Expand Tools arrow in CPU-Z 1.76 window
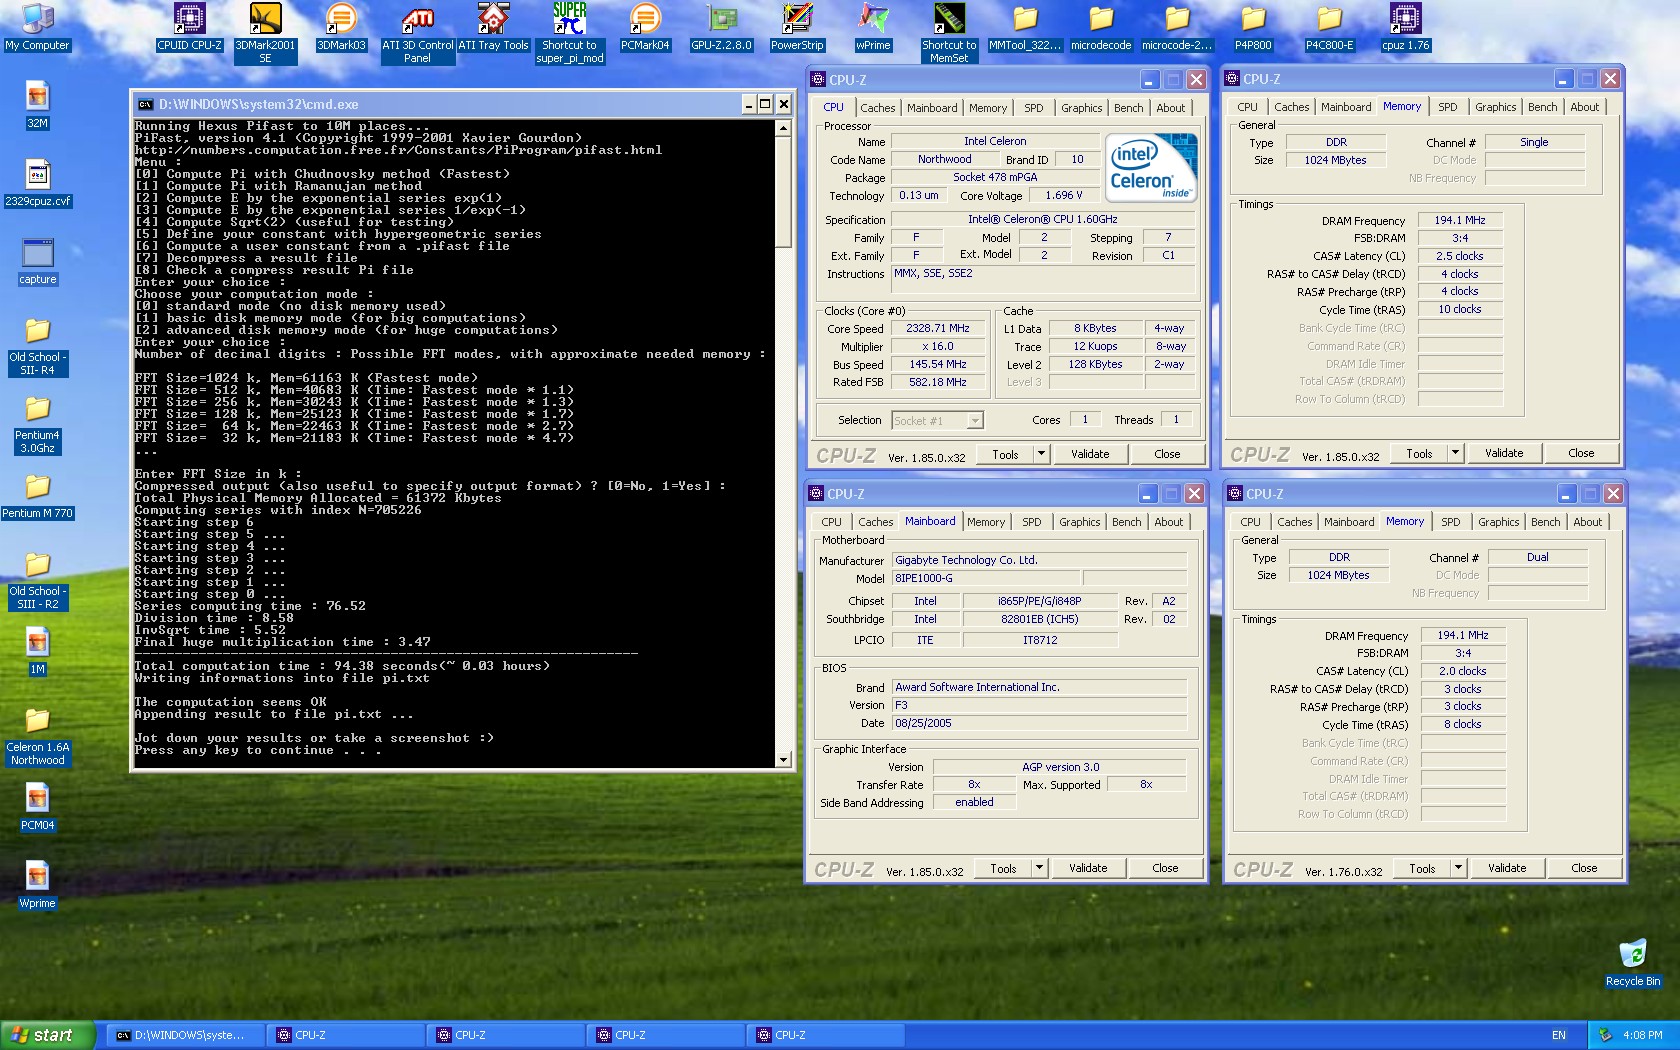 coord(1458,868)
